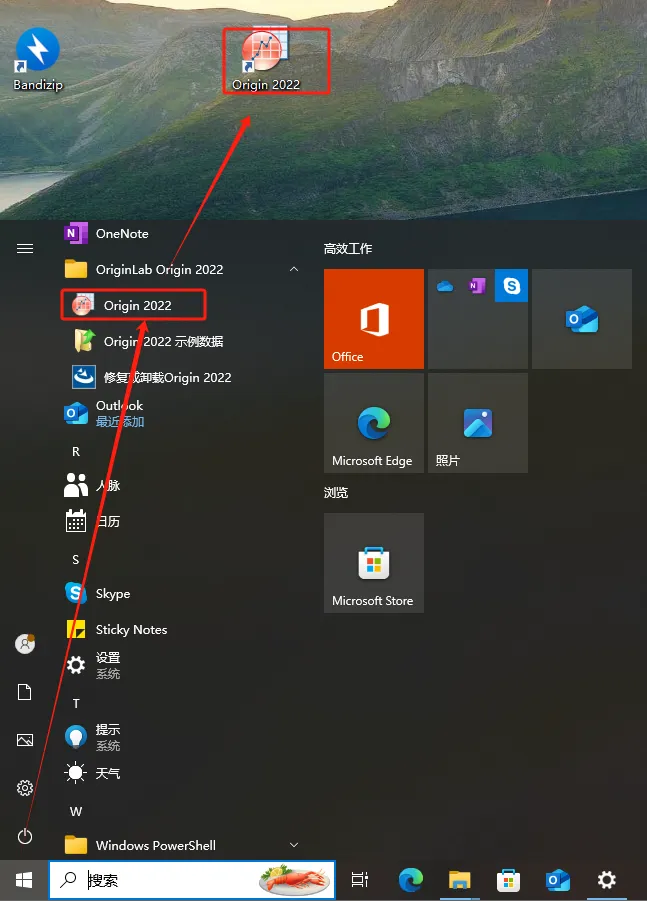This screenshot has width=647, height=901.
Task: Open 日历 (Calendar) app
Action: coord(92,521)
